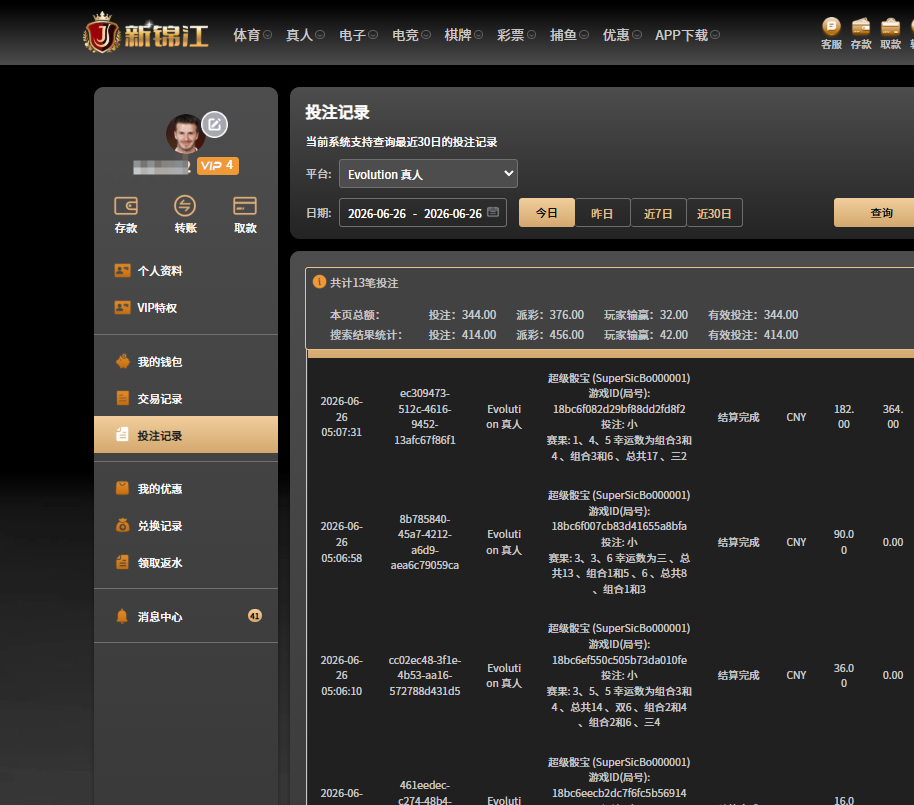The height and width of the screenshot is (805, 914).
Task: Select 昨日 yesterday filter
Action: coord(602,213)
